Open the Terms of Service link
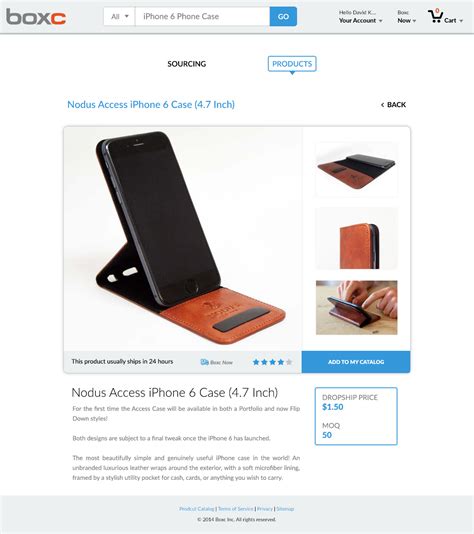Image resolution: width=474 pixels, height=534 pixels. point(236,509)
